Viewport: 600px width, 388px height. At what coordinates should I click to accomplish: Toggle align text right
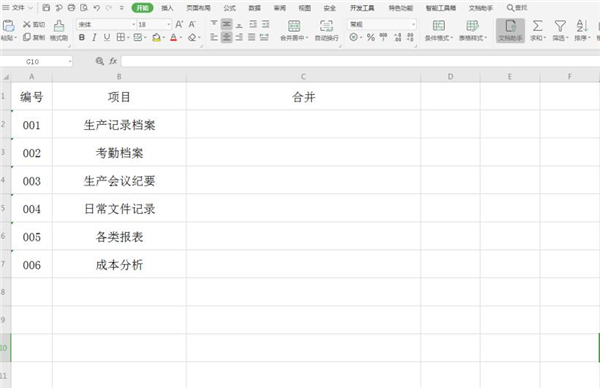(x=239, y=37)
